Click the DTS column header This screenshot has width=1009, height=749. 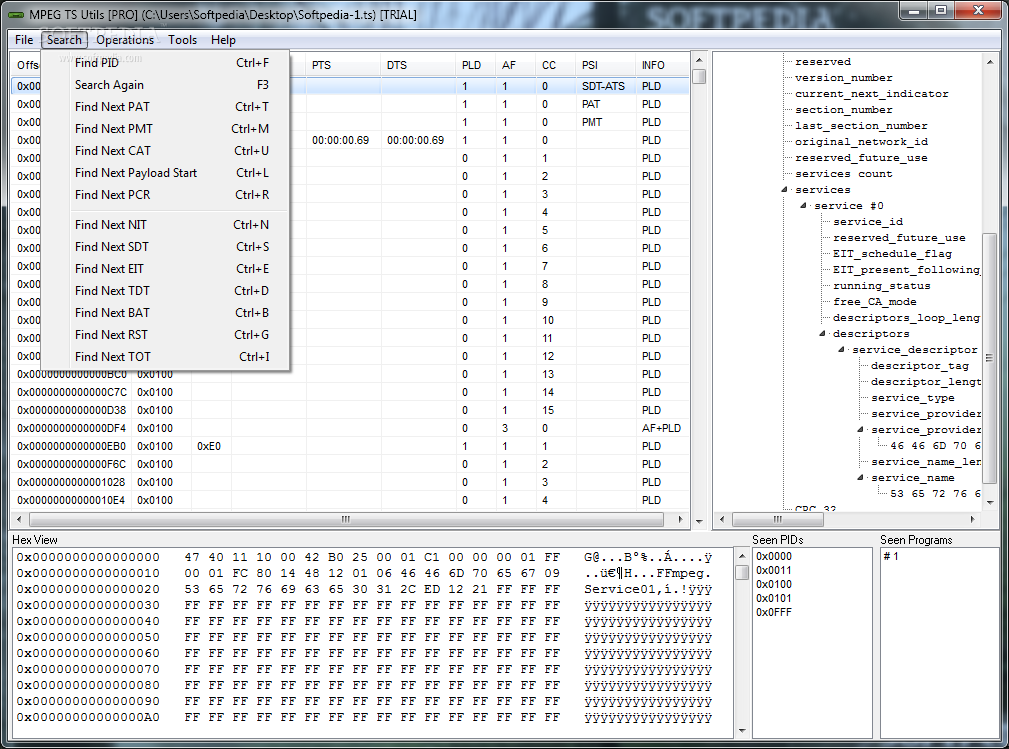(x=418, y=65)
